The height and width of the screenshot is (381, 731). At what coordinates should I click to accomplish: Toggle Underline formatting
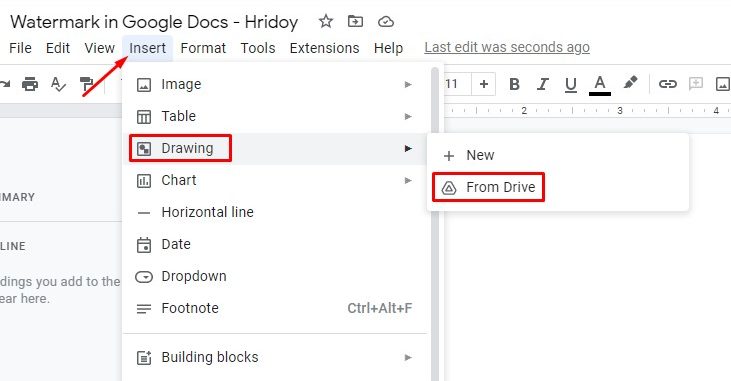point(571,85)
